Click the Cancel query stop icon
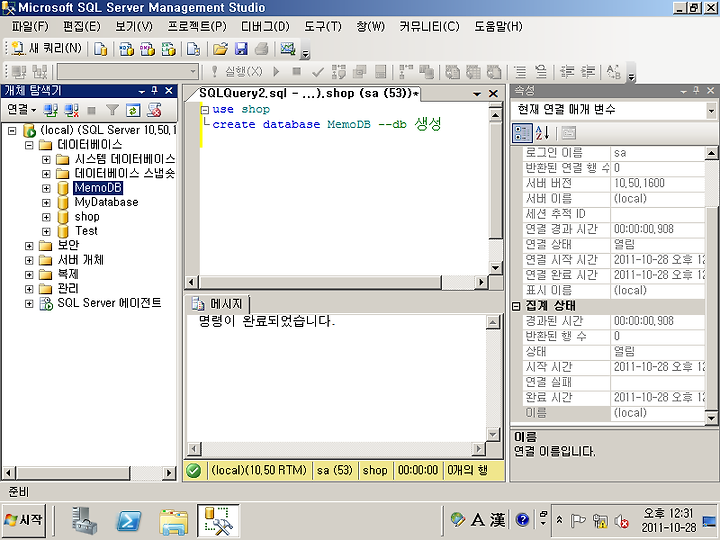 click(297, 71)
